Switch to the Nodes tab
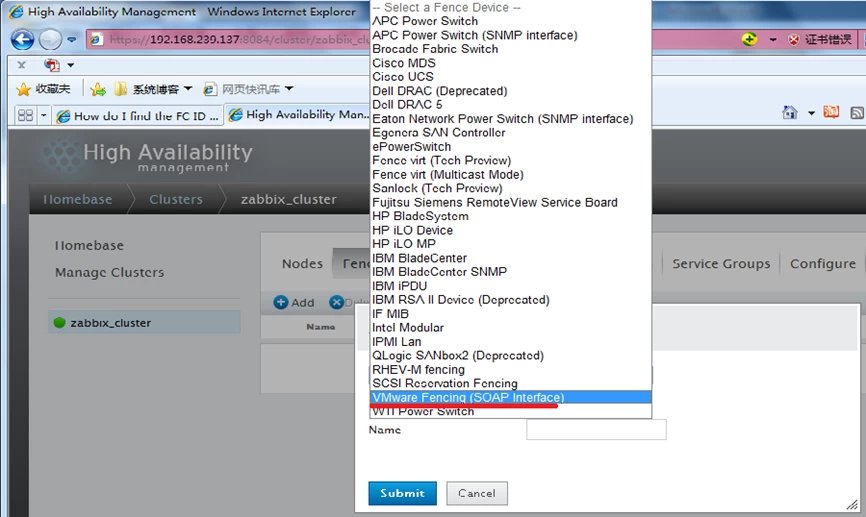Screen dimensions: 866x517 pyautogui.click(x=302, y=263)
